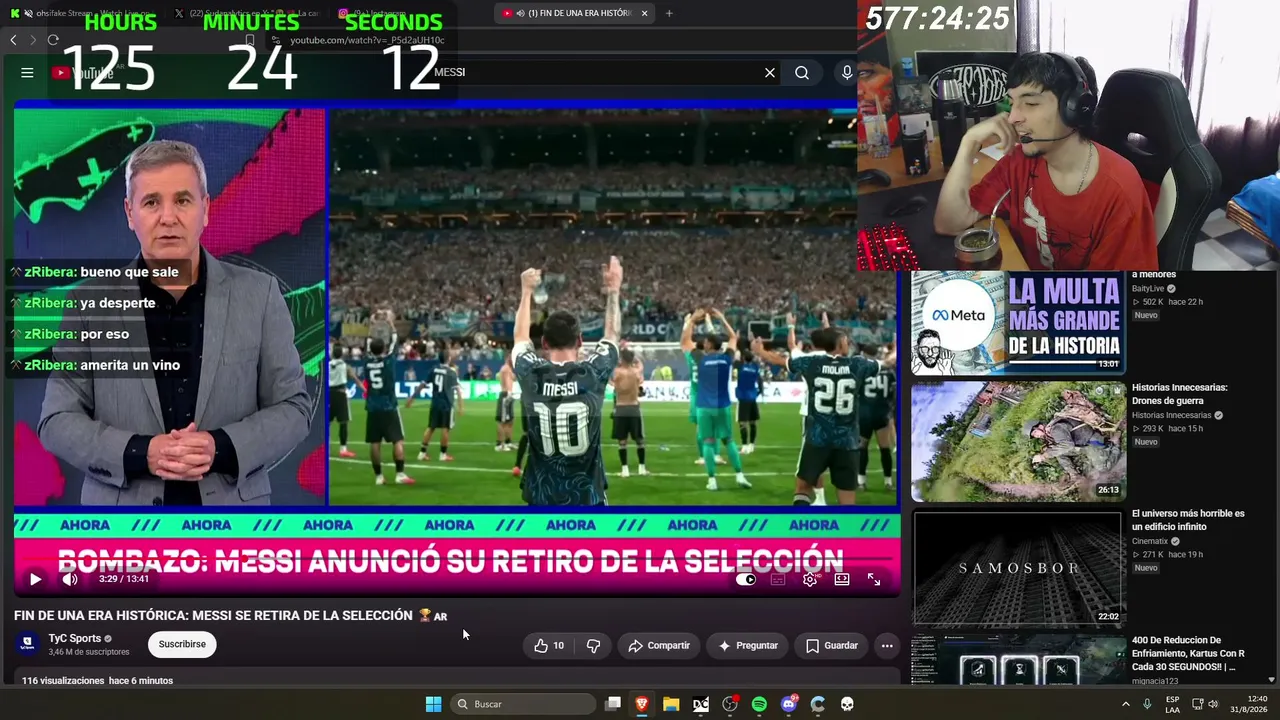This screenshot has width=1280, height=720.
Task: Toggle subtitles on the video player
Action: (x=778, y=579)
